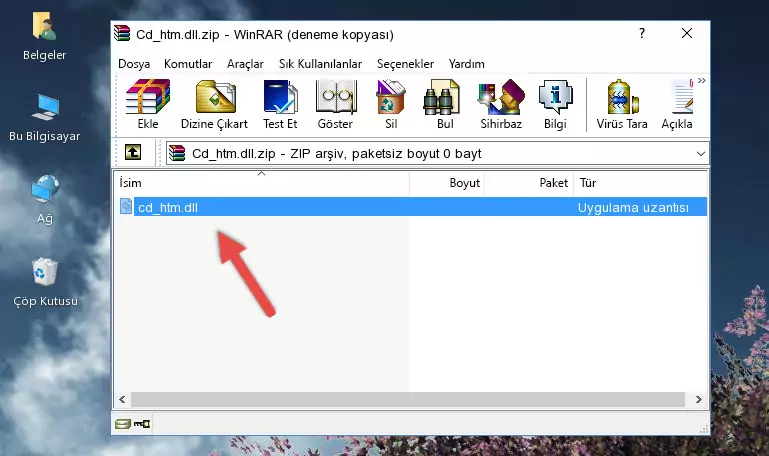
Task: Sort files by Tür column
Action: tap(640, 183)
